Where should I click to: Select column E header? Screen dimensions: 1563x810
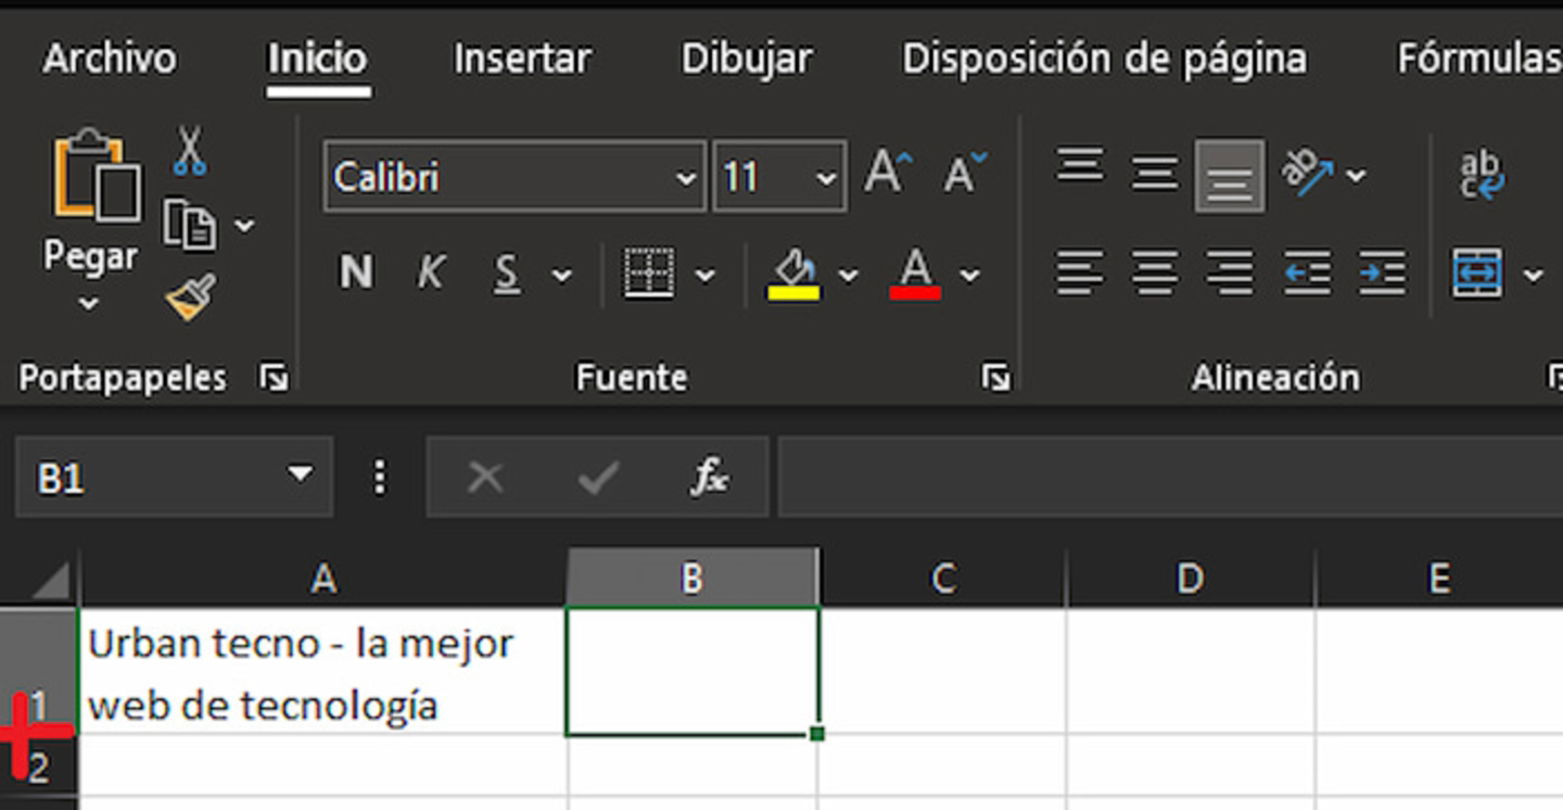pos(1439,578)
